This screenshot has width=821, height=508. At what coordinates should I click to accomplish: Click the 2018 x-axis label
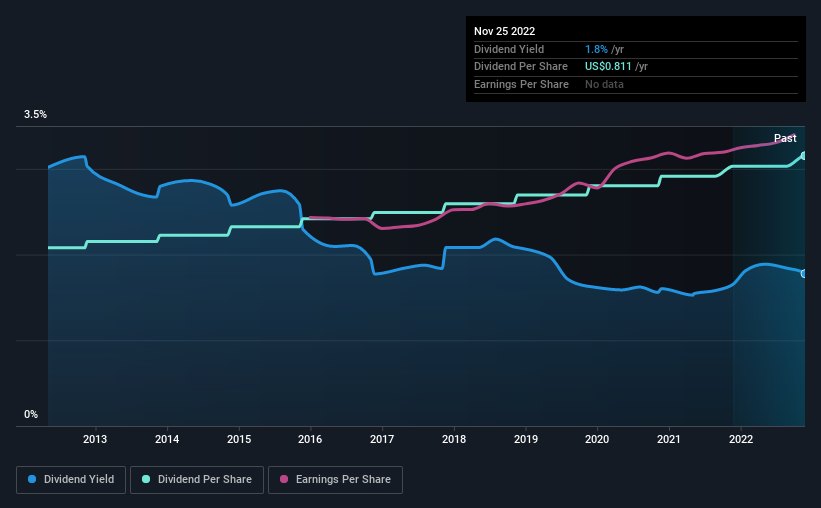click(454, 439)
